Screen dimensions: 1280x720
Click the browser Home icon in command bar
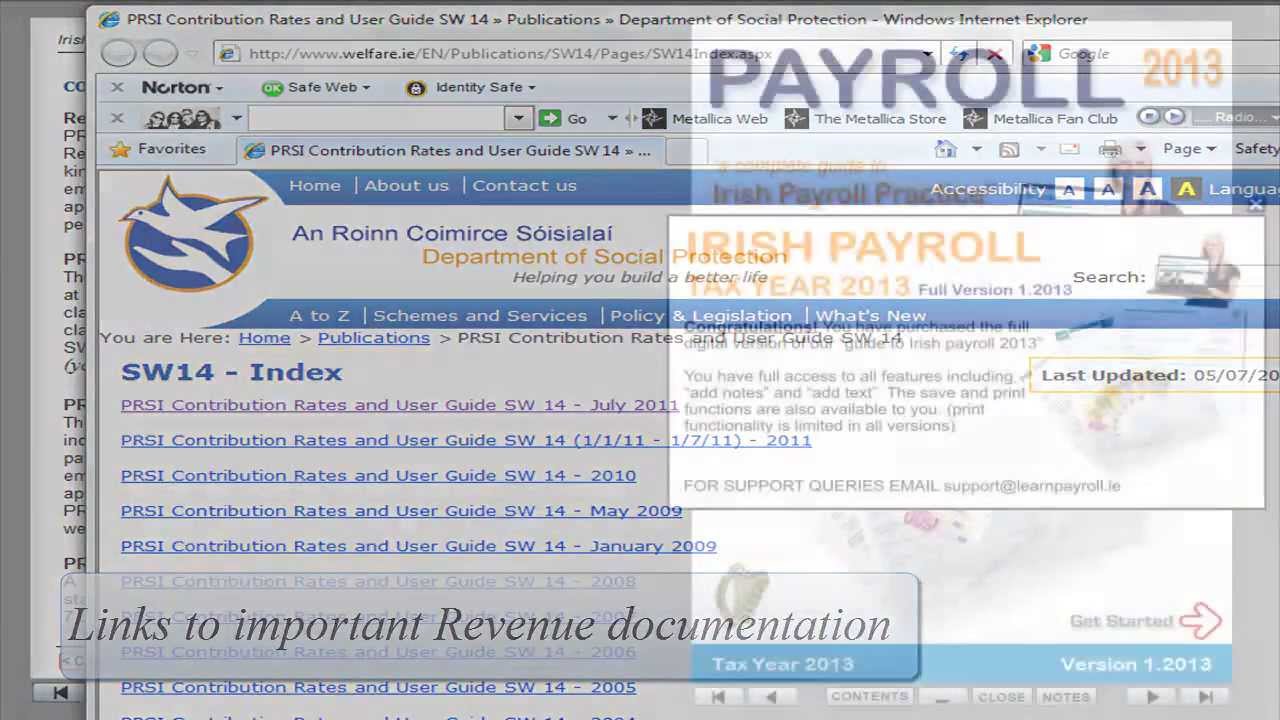coord(946,149)
